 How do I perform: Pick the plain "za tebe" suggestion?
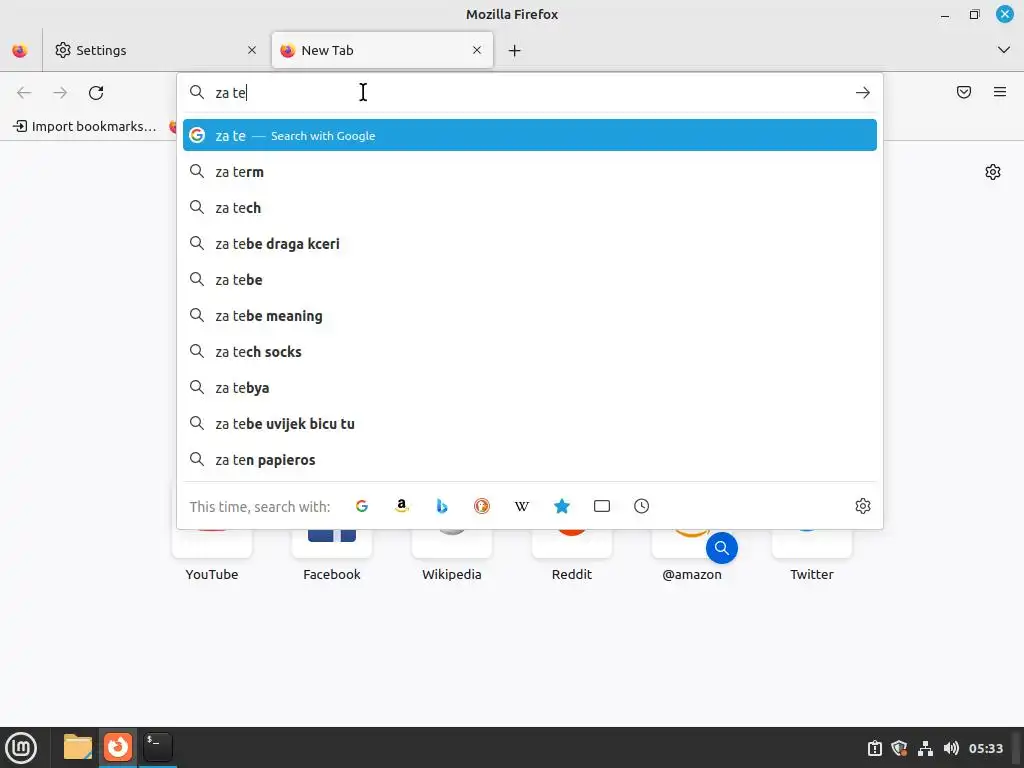click(x=530, y=280)
